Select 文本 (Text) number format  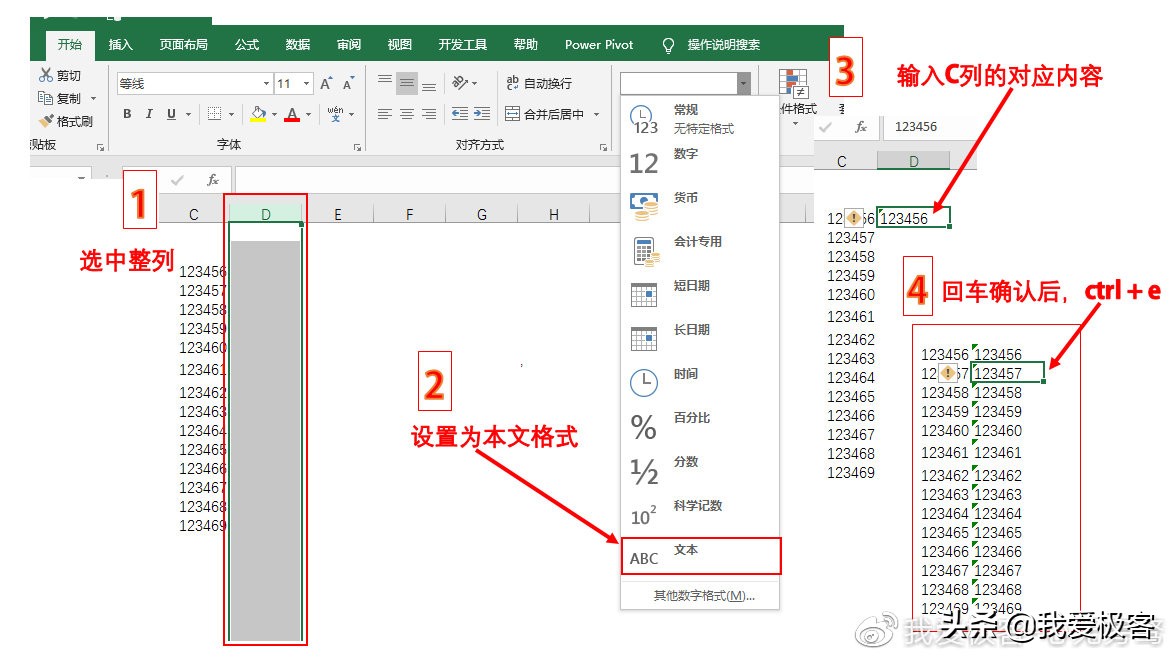click(700, 557)
